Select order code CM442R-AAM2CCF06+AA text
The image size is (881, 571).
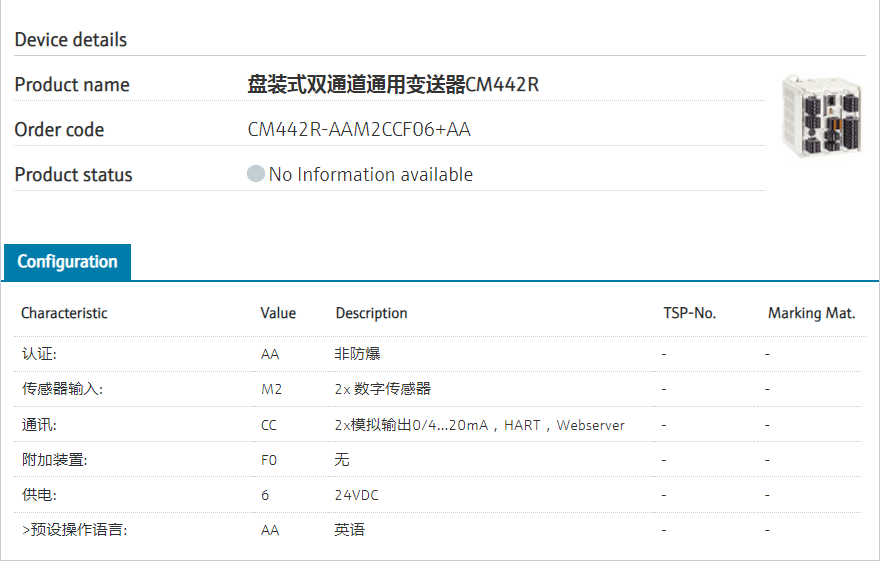[359, 130]
